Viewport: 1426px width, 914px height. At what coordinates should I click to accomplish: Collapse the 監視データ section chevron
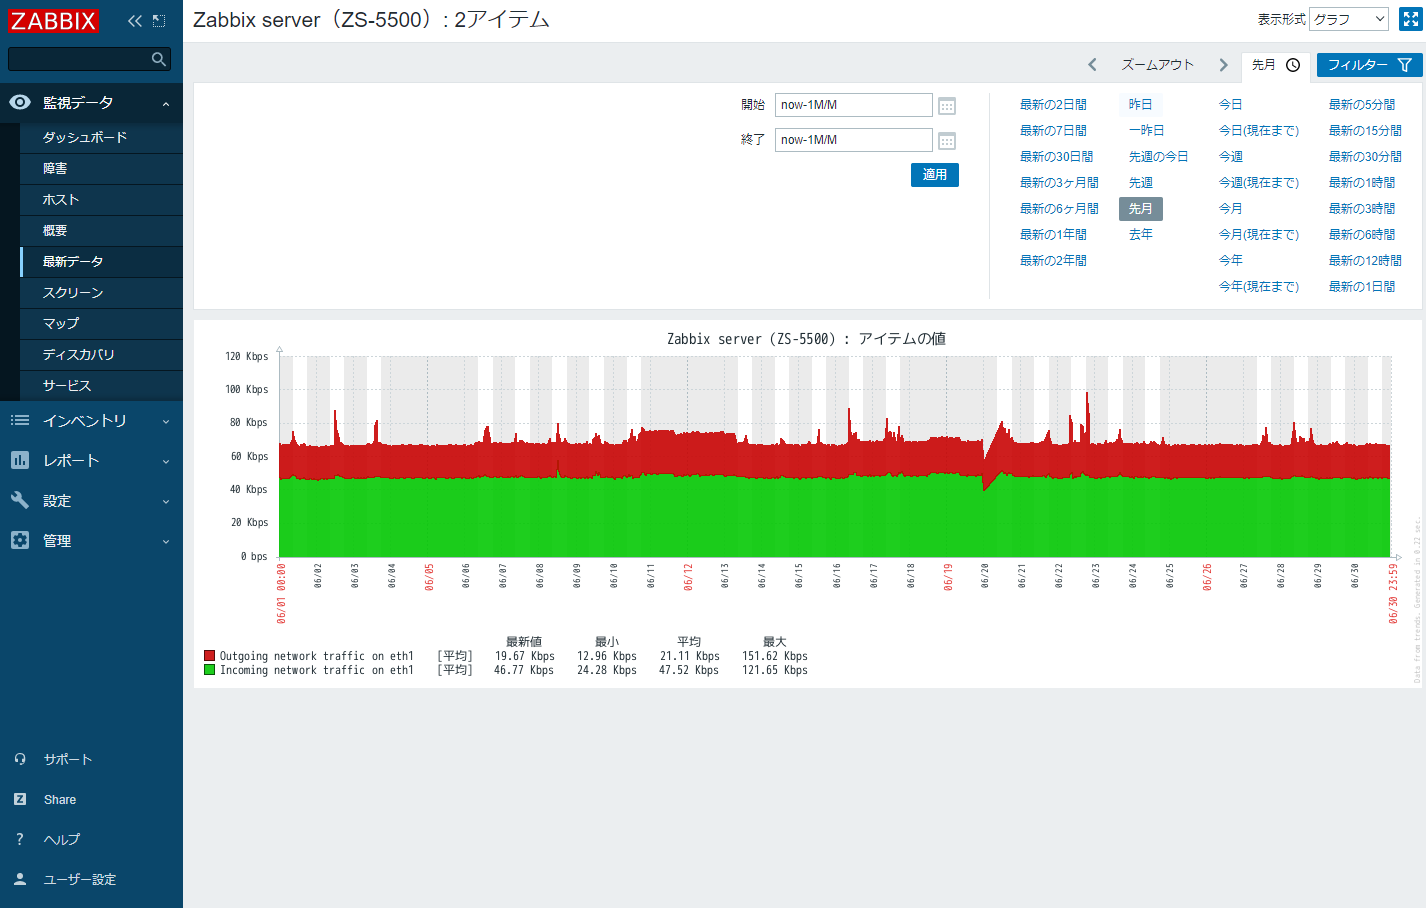166,103
